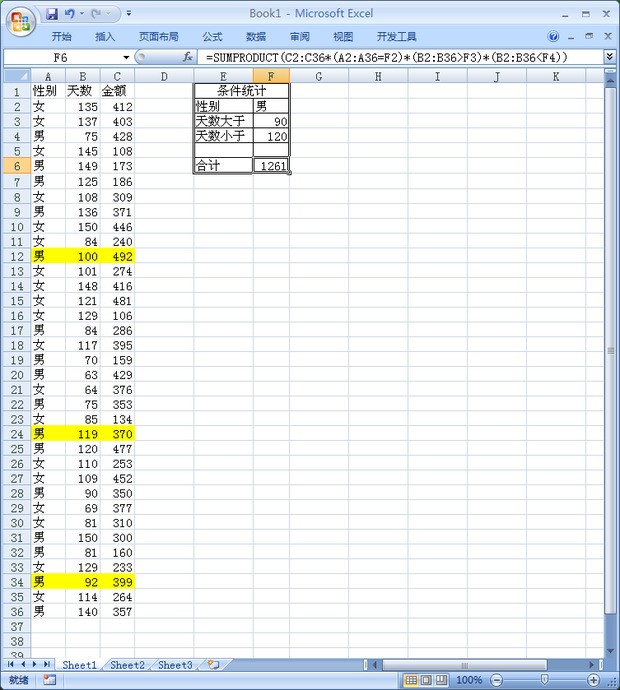Jump to first sheet navigation arrow
620x690 pixels.
click(11, 664)
